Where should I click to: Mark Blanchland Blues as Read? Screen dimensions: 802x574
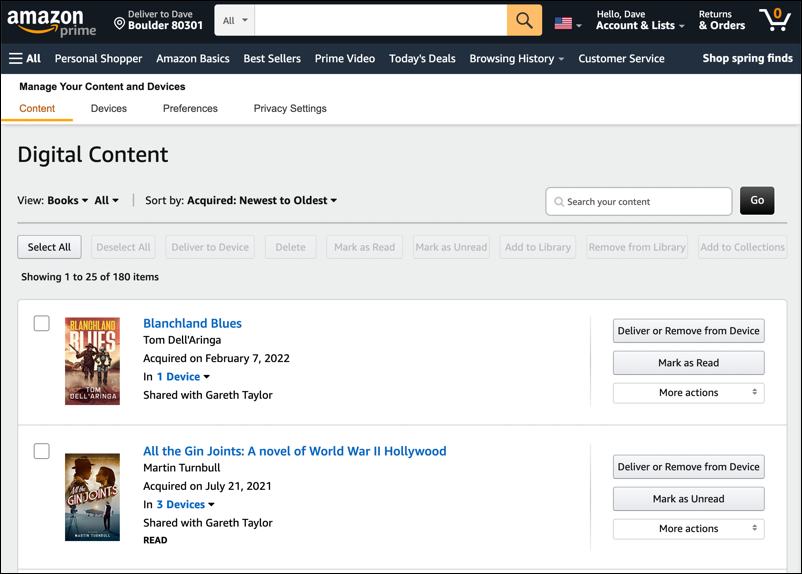click(x=688, y=363)
